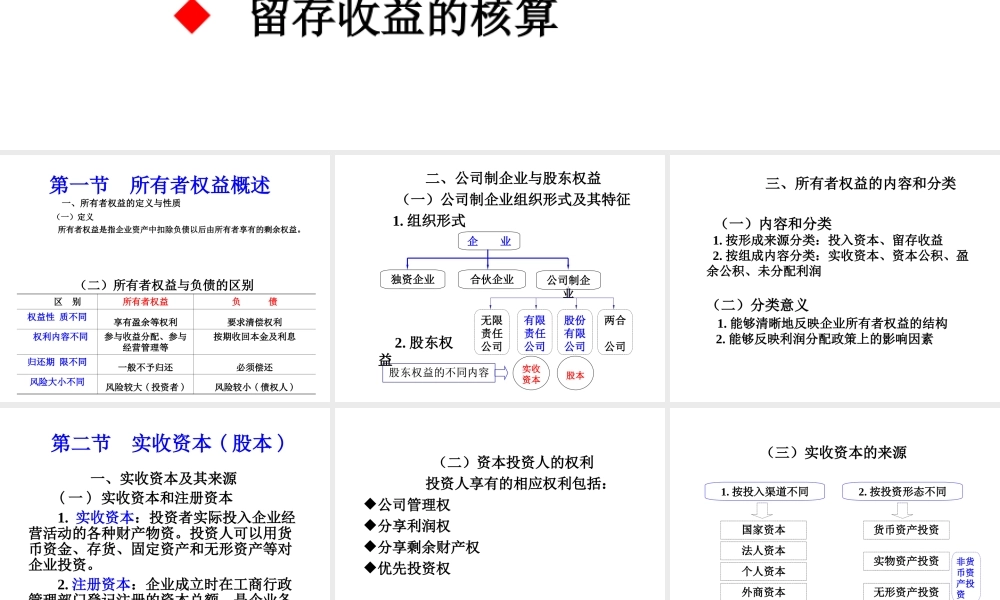Click the red 实收资本 circle shape
Image resolution: width=1000 pixels, height=600 pixels.
(531, 373)
